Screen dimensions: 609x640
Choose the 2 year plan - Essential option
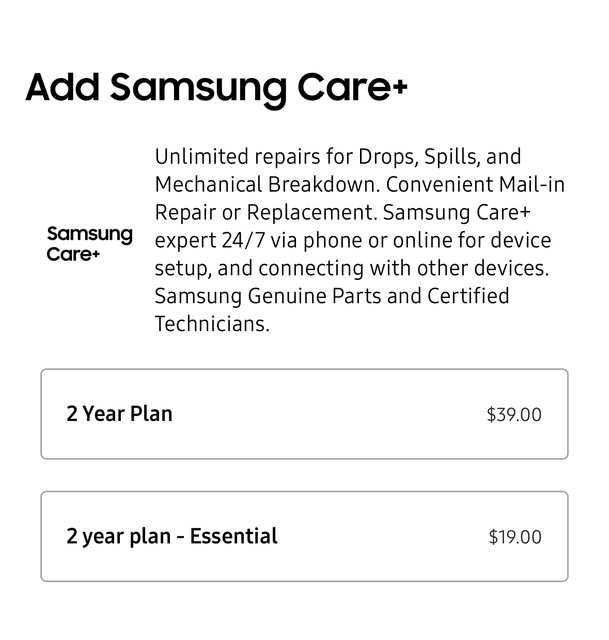[x=304, y=536]
